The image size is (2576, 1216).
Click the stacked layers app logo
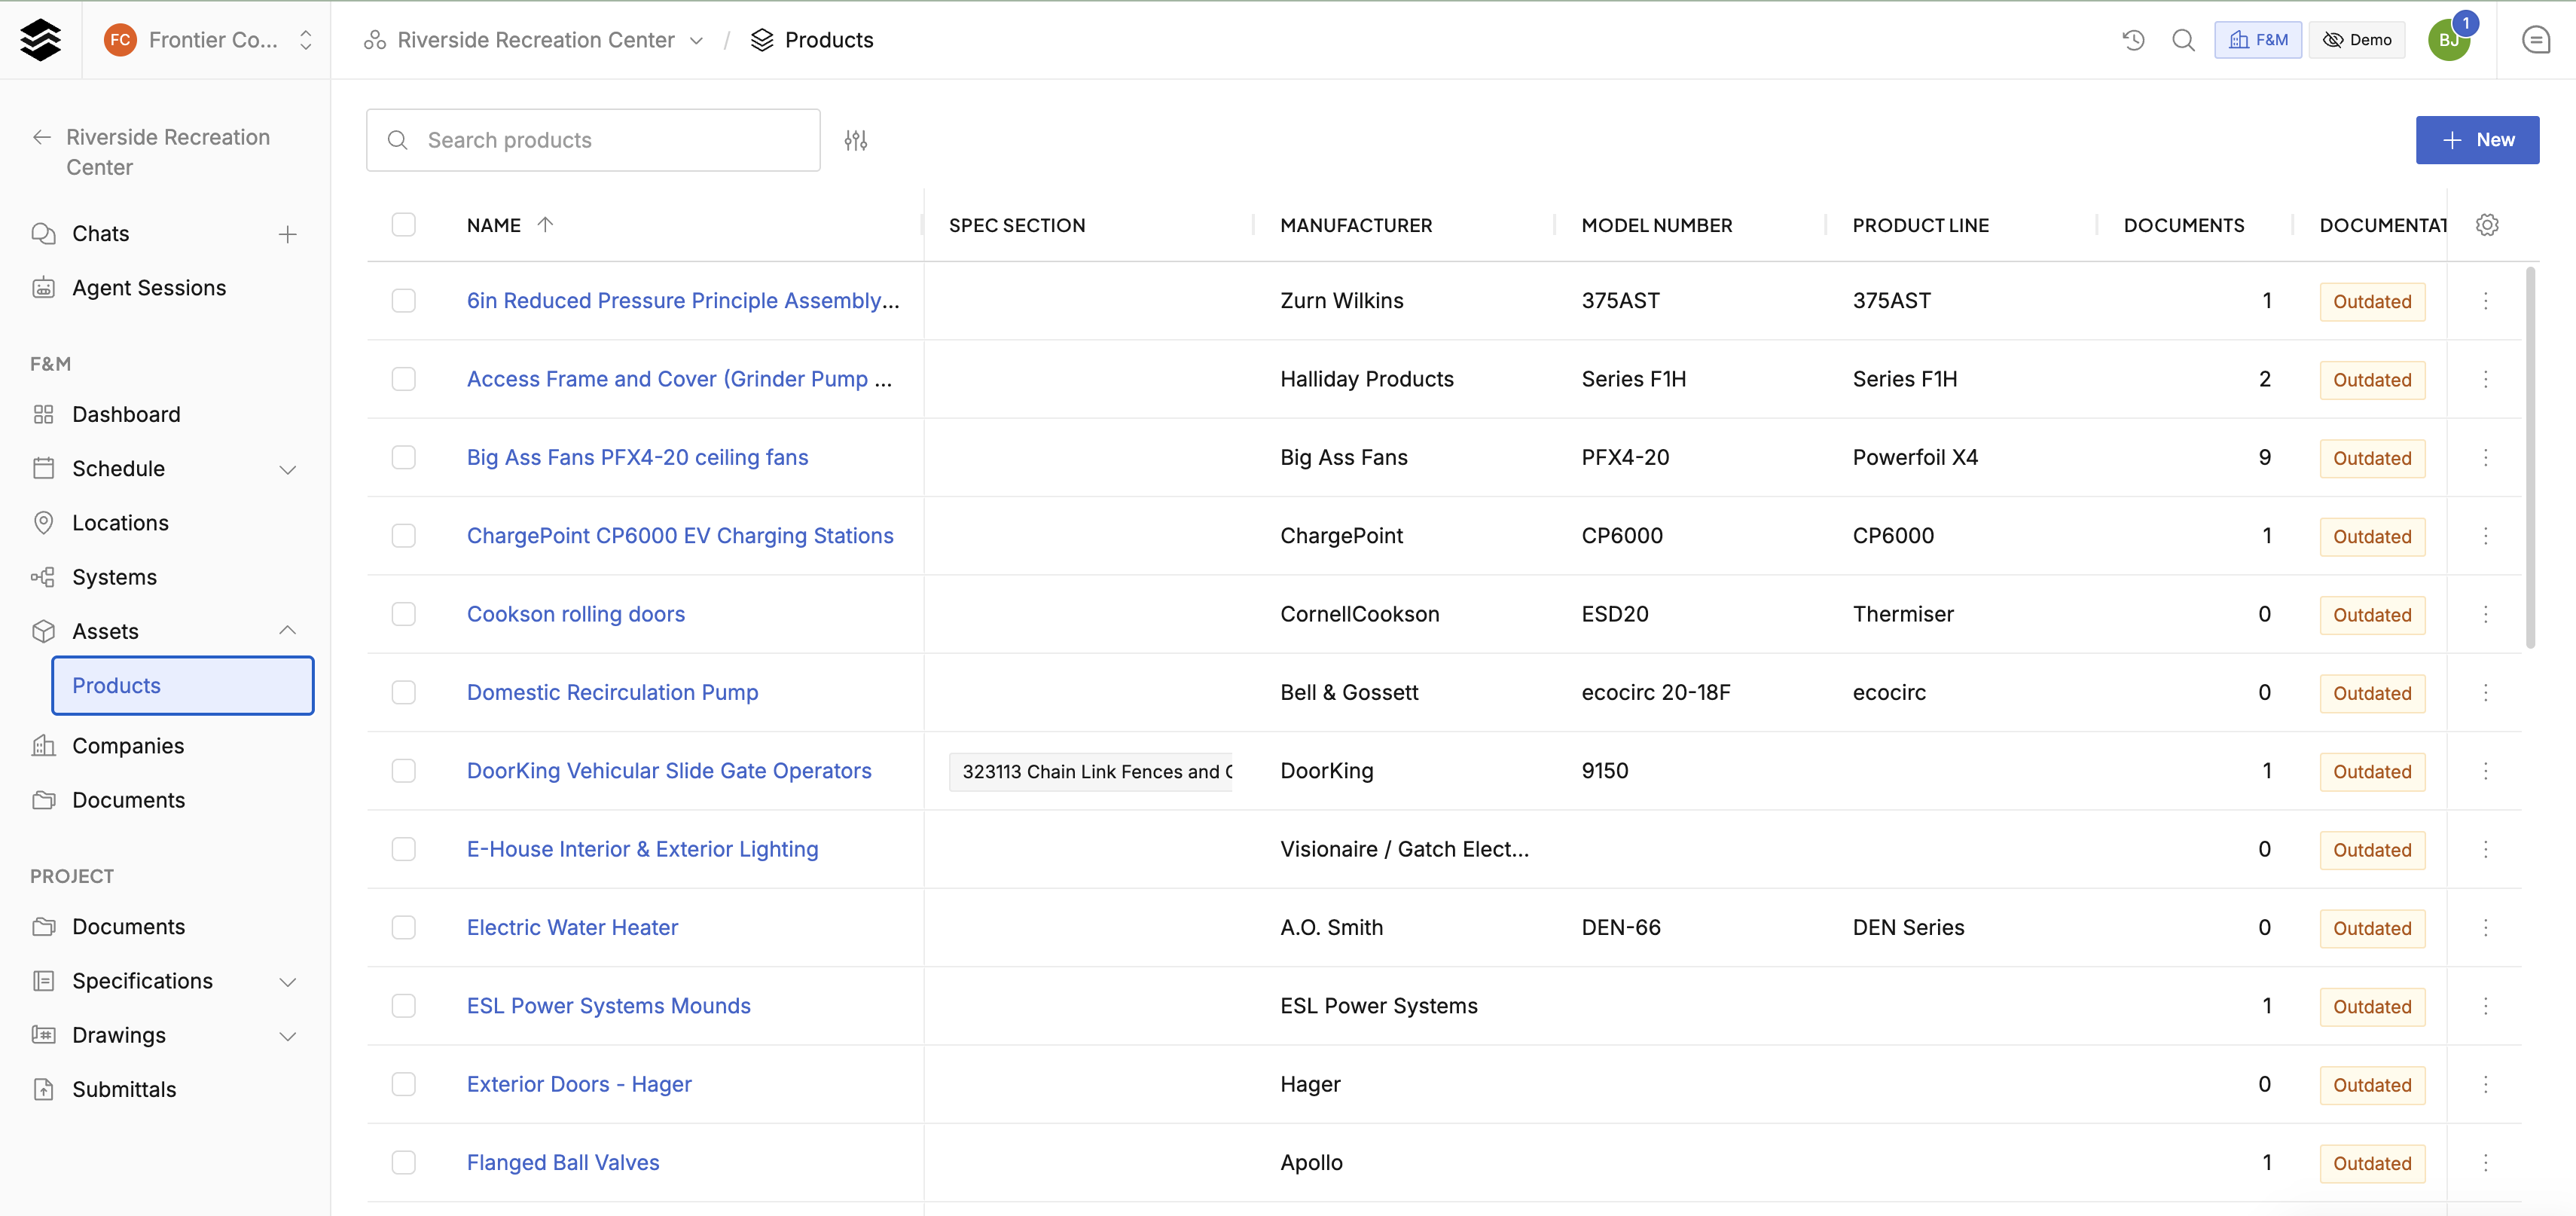(40, 40)
